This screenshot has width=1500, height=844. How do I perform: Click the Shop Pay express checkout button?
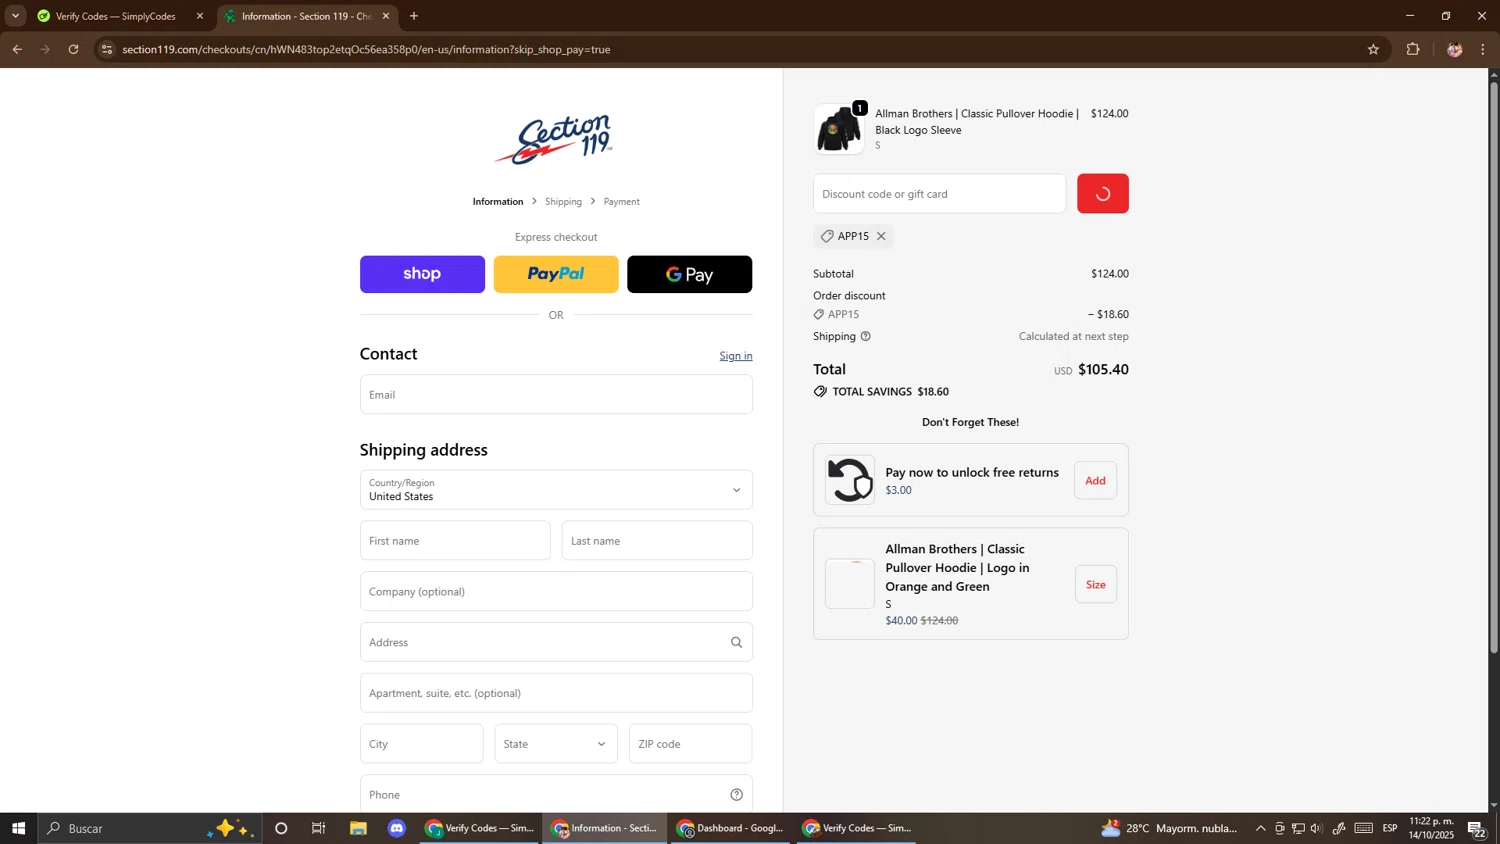pyautogui.click(x=422, y=274)
